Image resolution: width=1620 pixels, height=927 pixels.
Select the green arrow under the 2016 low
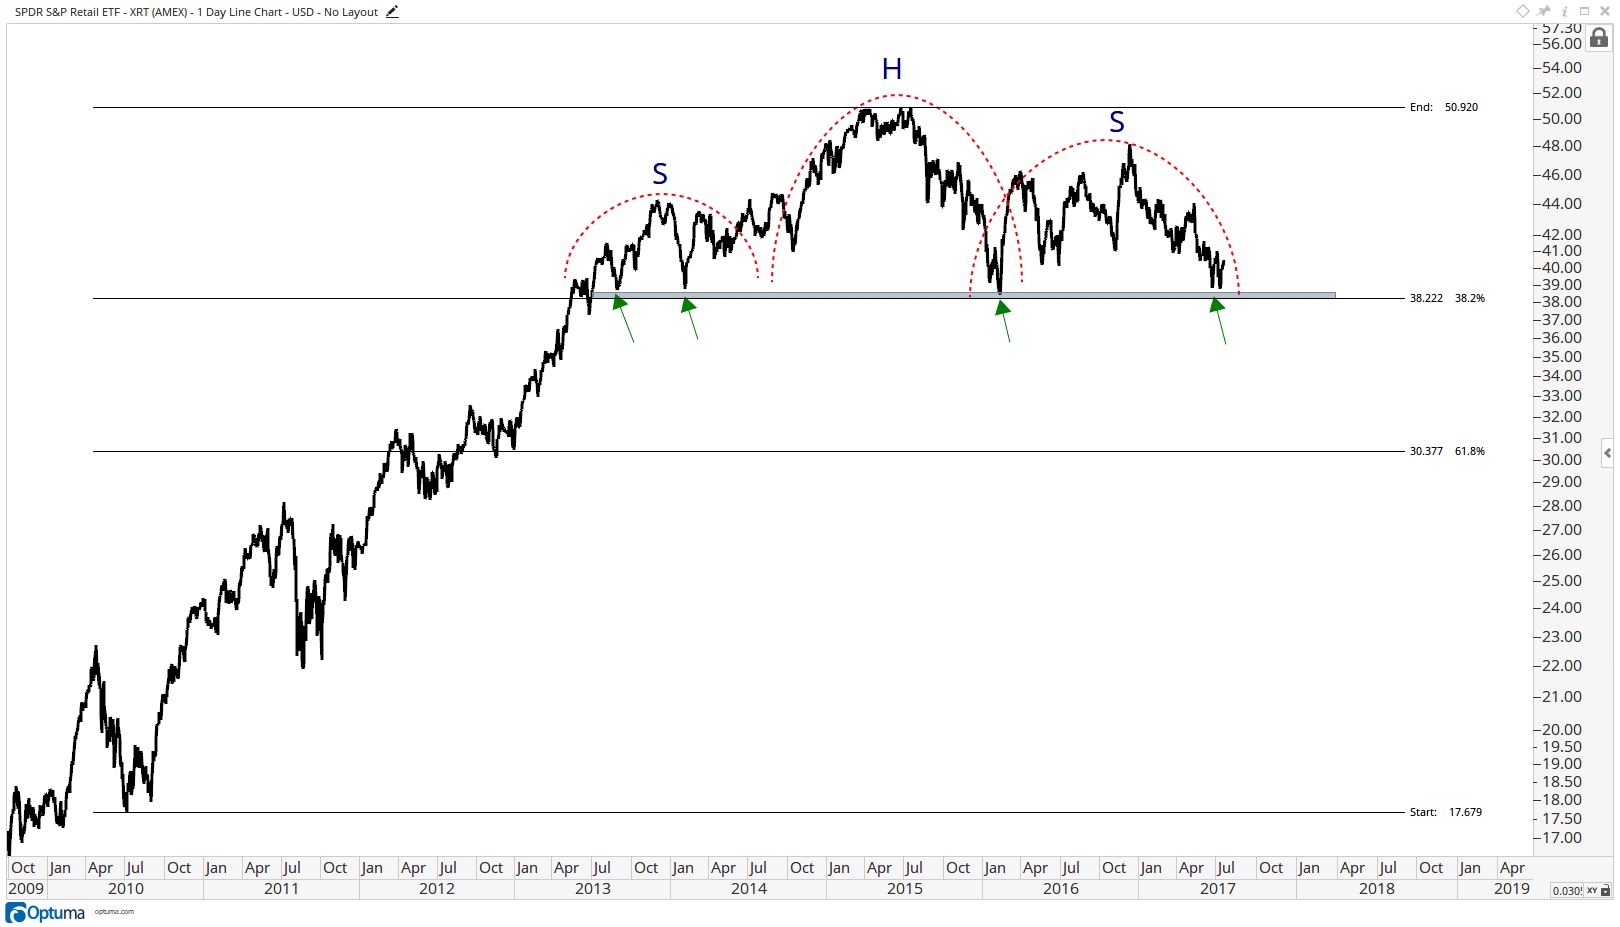[1005, 320]
